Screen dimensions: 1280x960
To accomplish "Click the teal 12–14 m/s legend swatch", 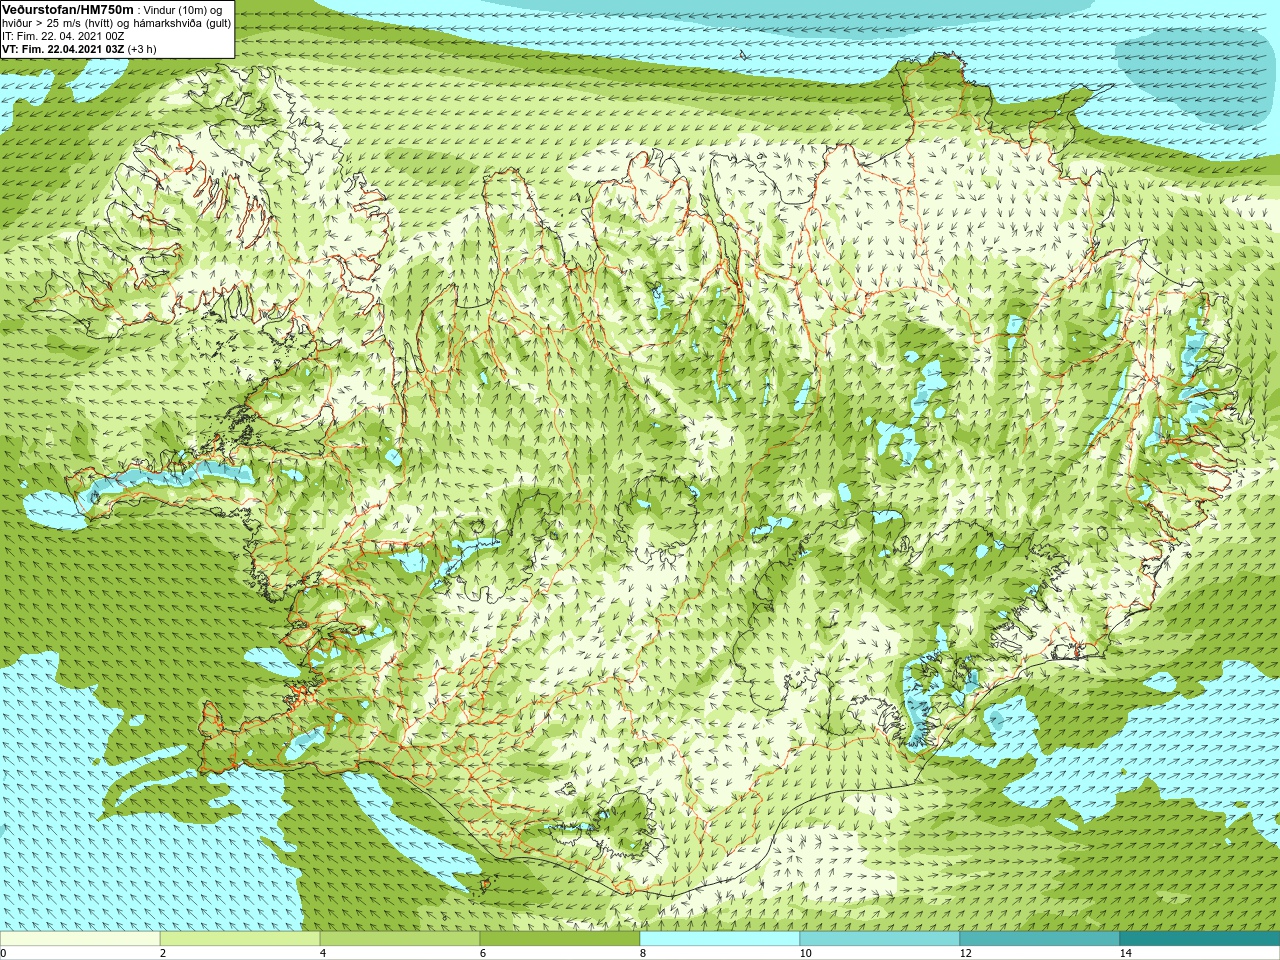I will pyautogui.click(x=1040, y=939).
